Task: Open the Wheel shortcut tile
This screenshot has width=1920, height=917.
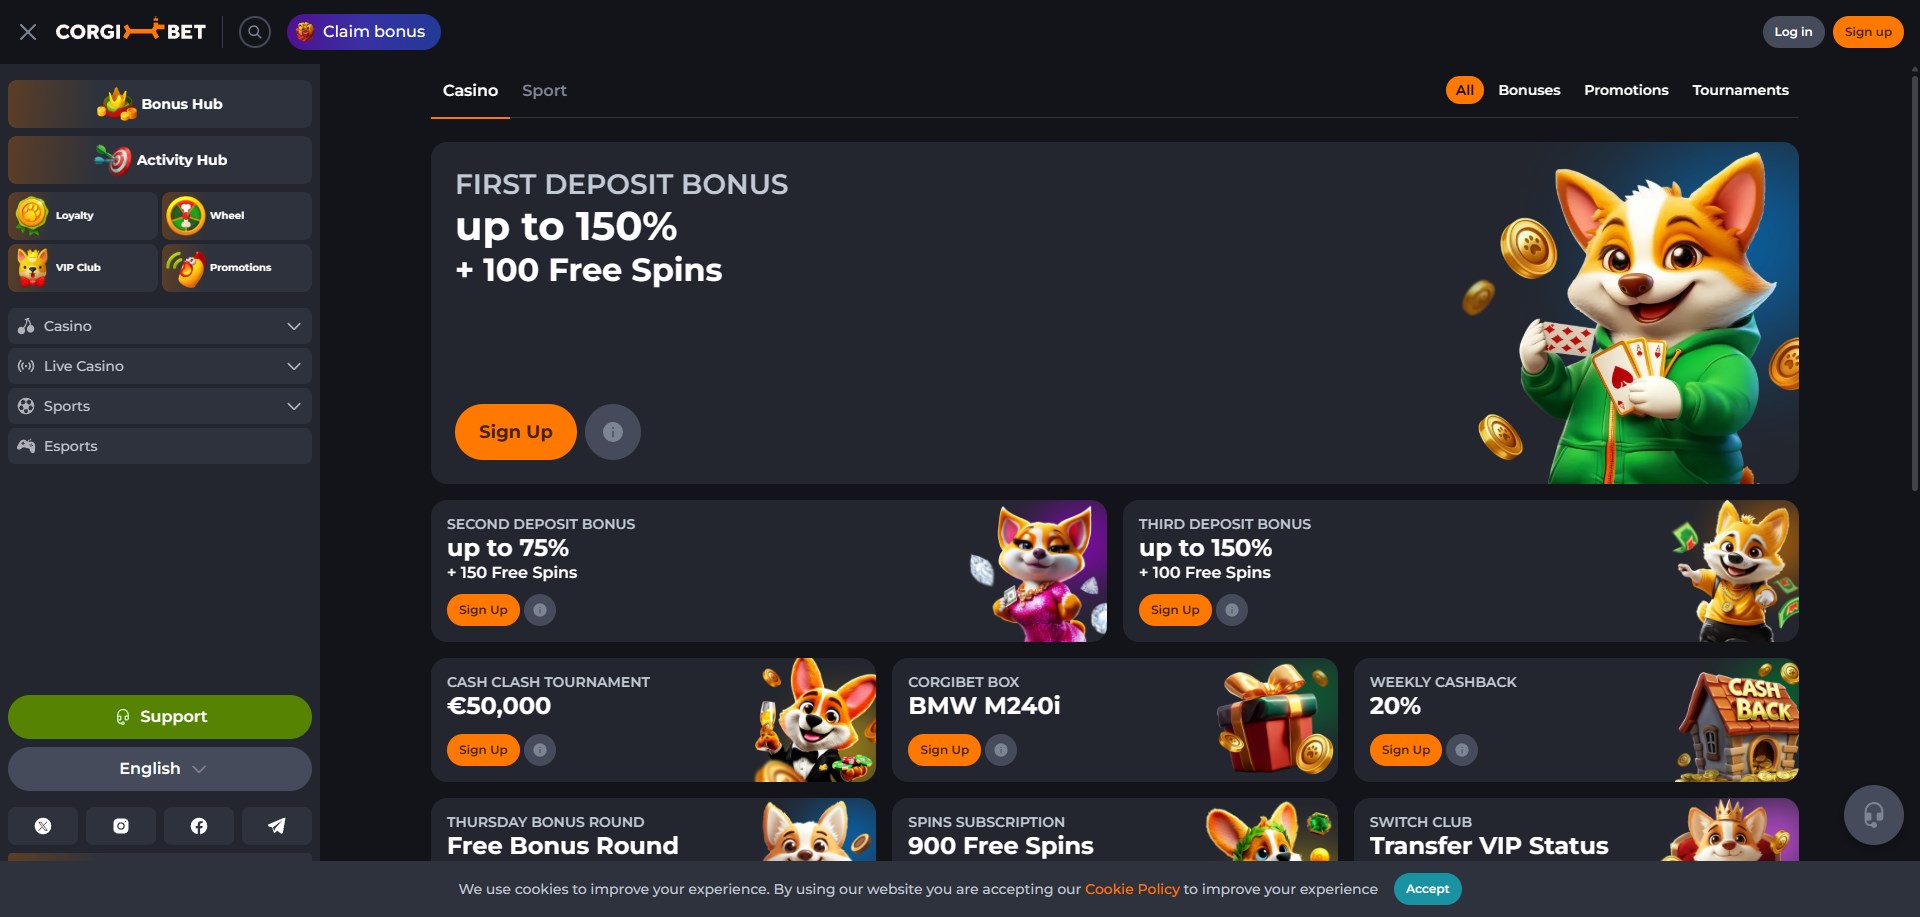Action: tap(237, 215)
